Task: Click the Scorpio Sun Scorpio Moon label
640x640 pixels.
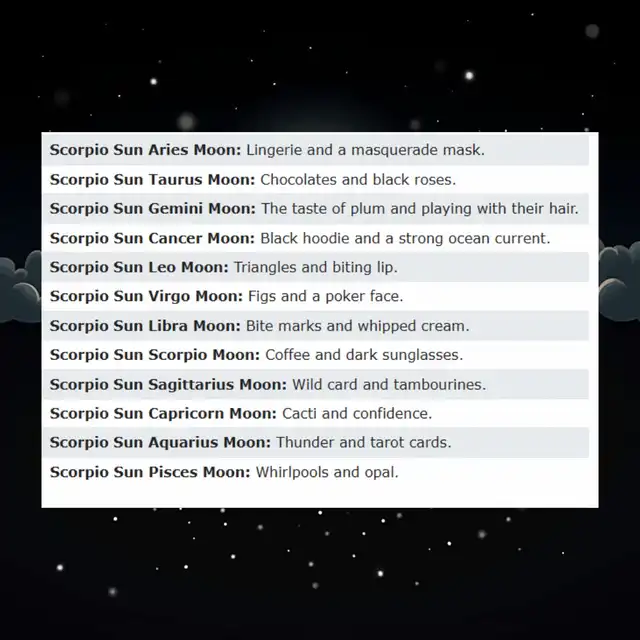Action: (x=155, y=355)
